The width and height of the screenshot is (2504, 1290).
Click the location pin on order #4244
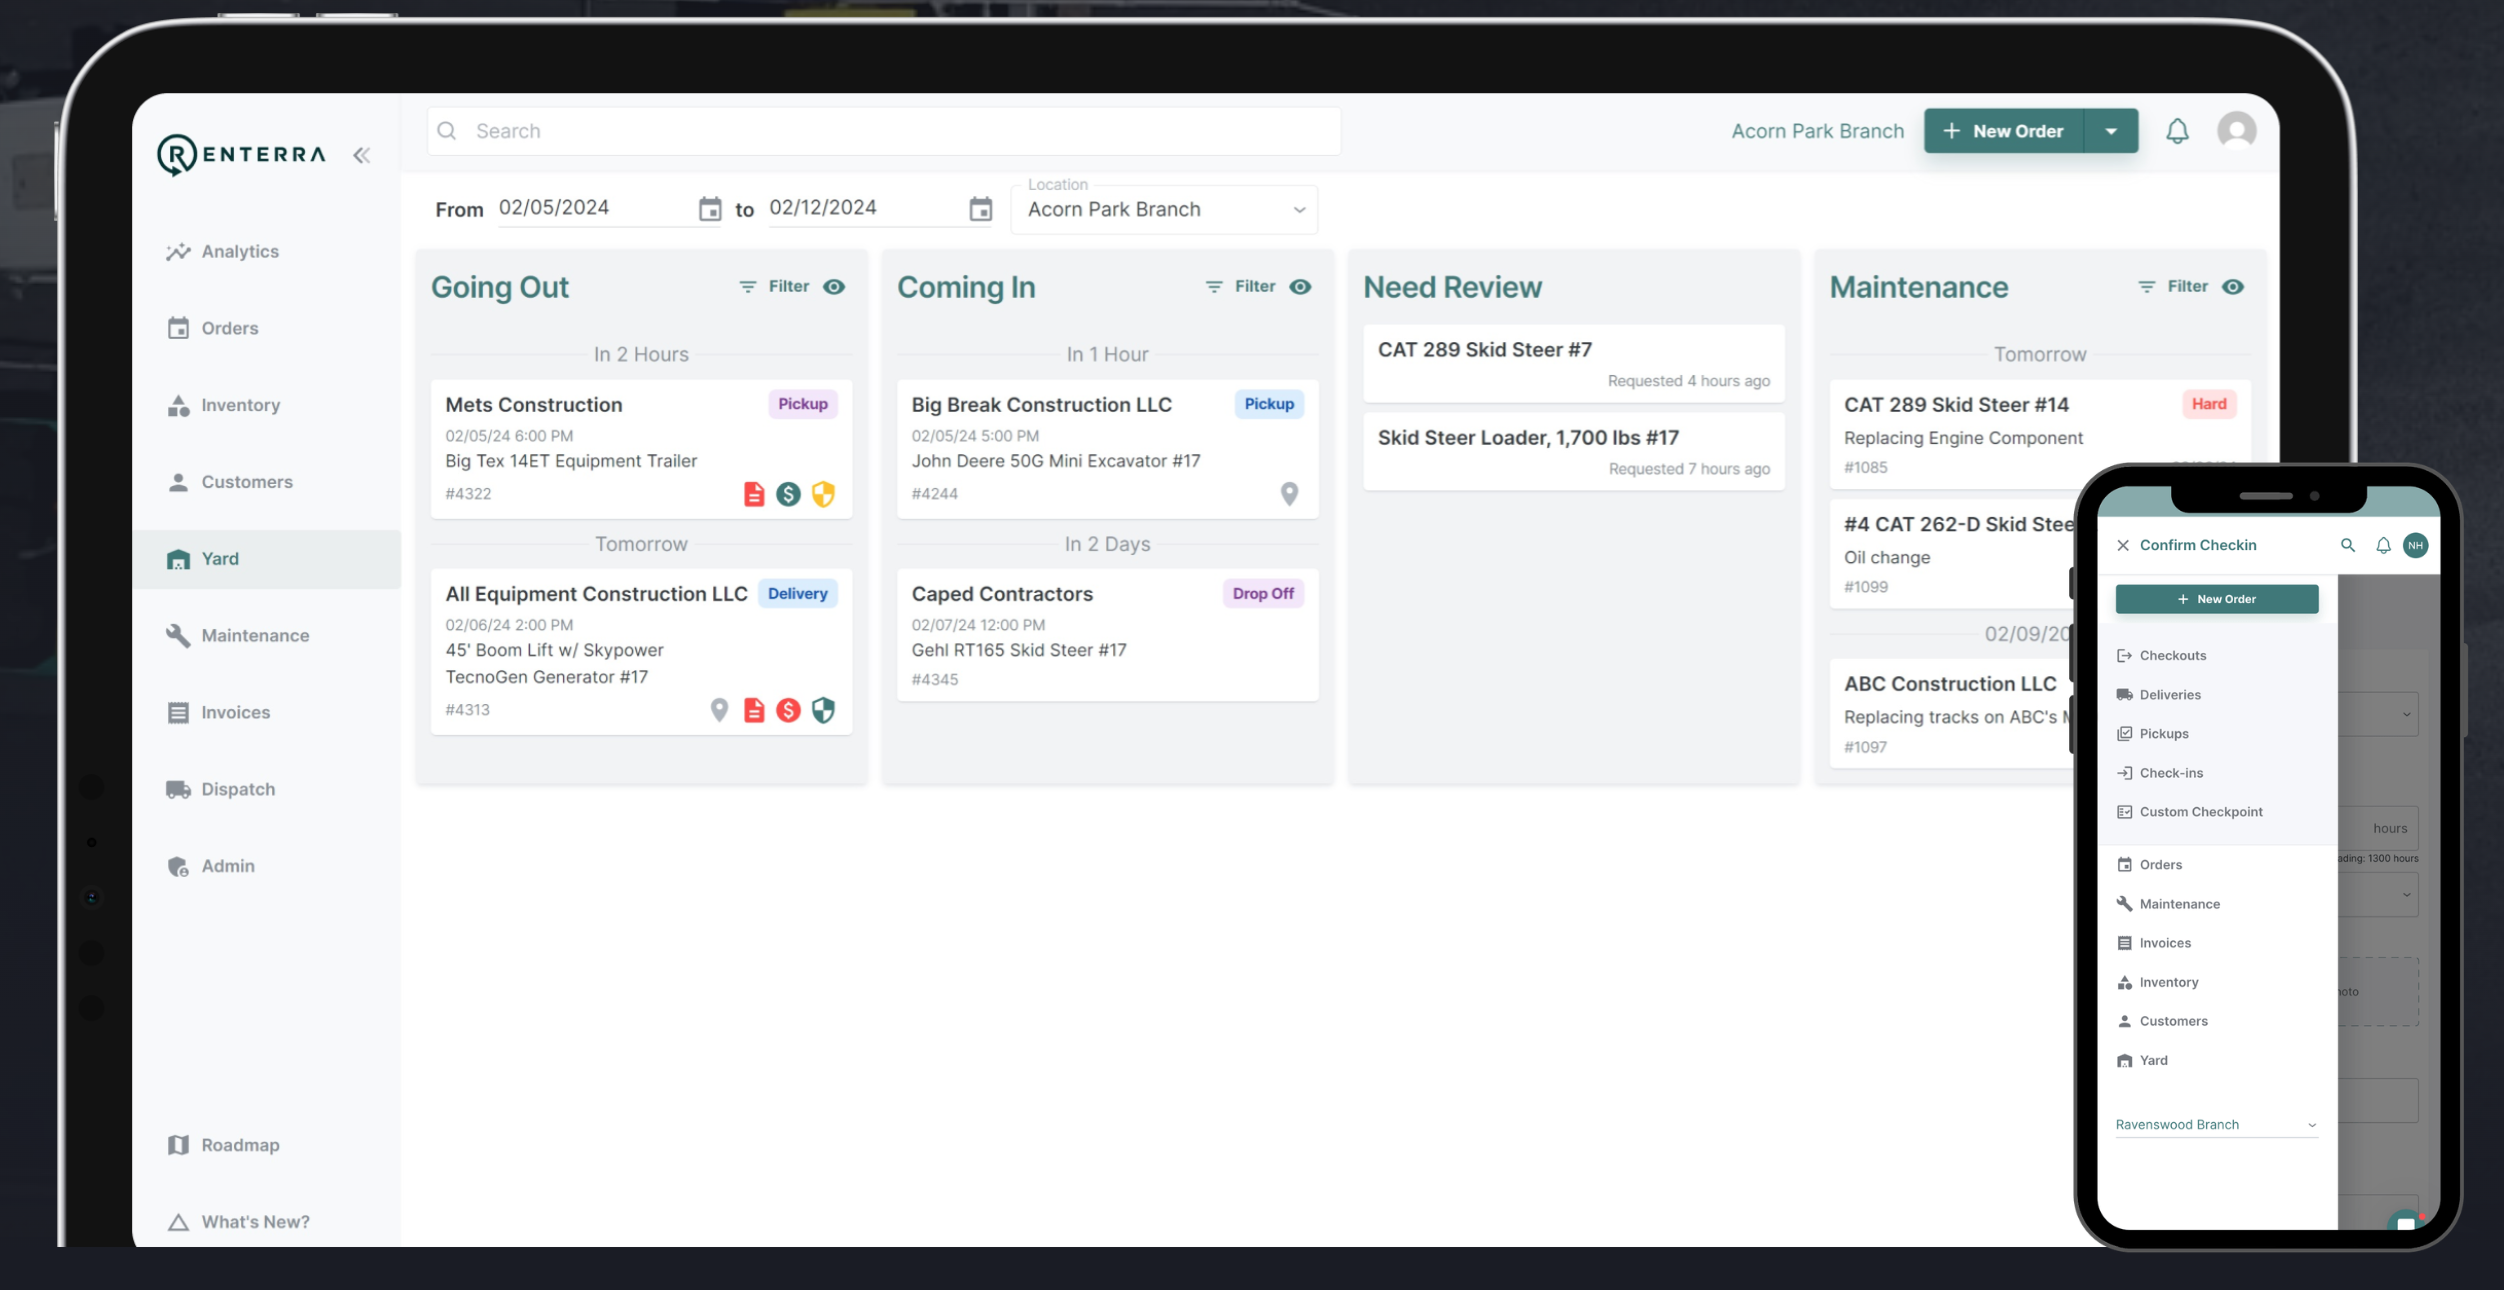1289,494
